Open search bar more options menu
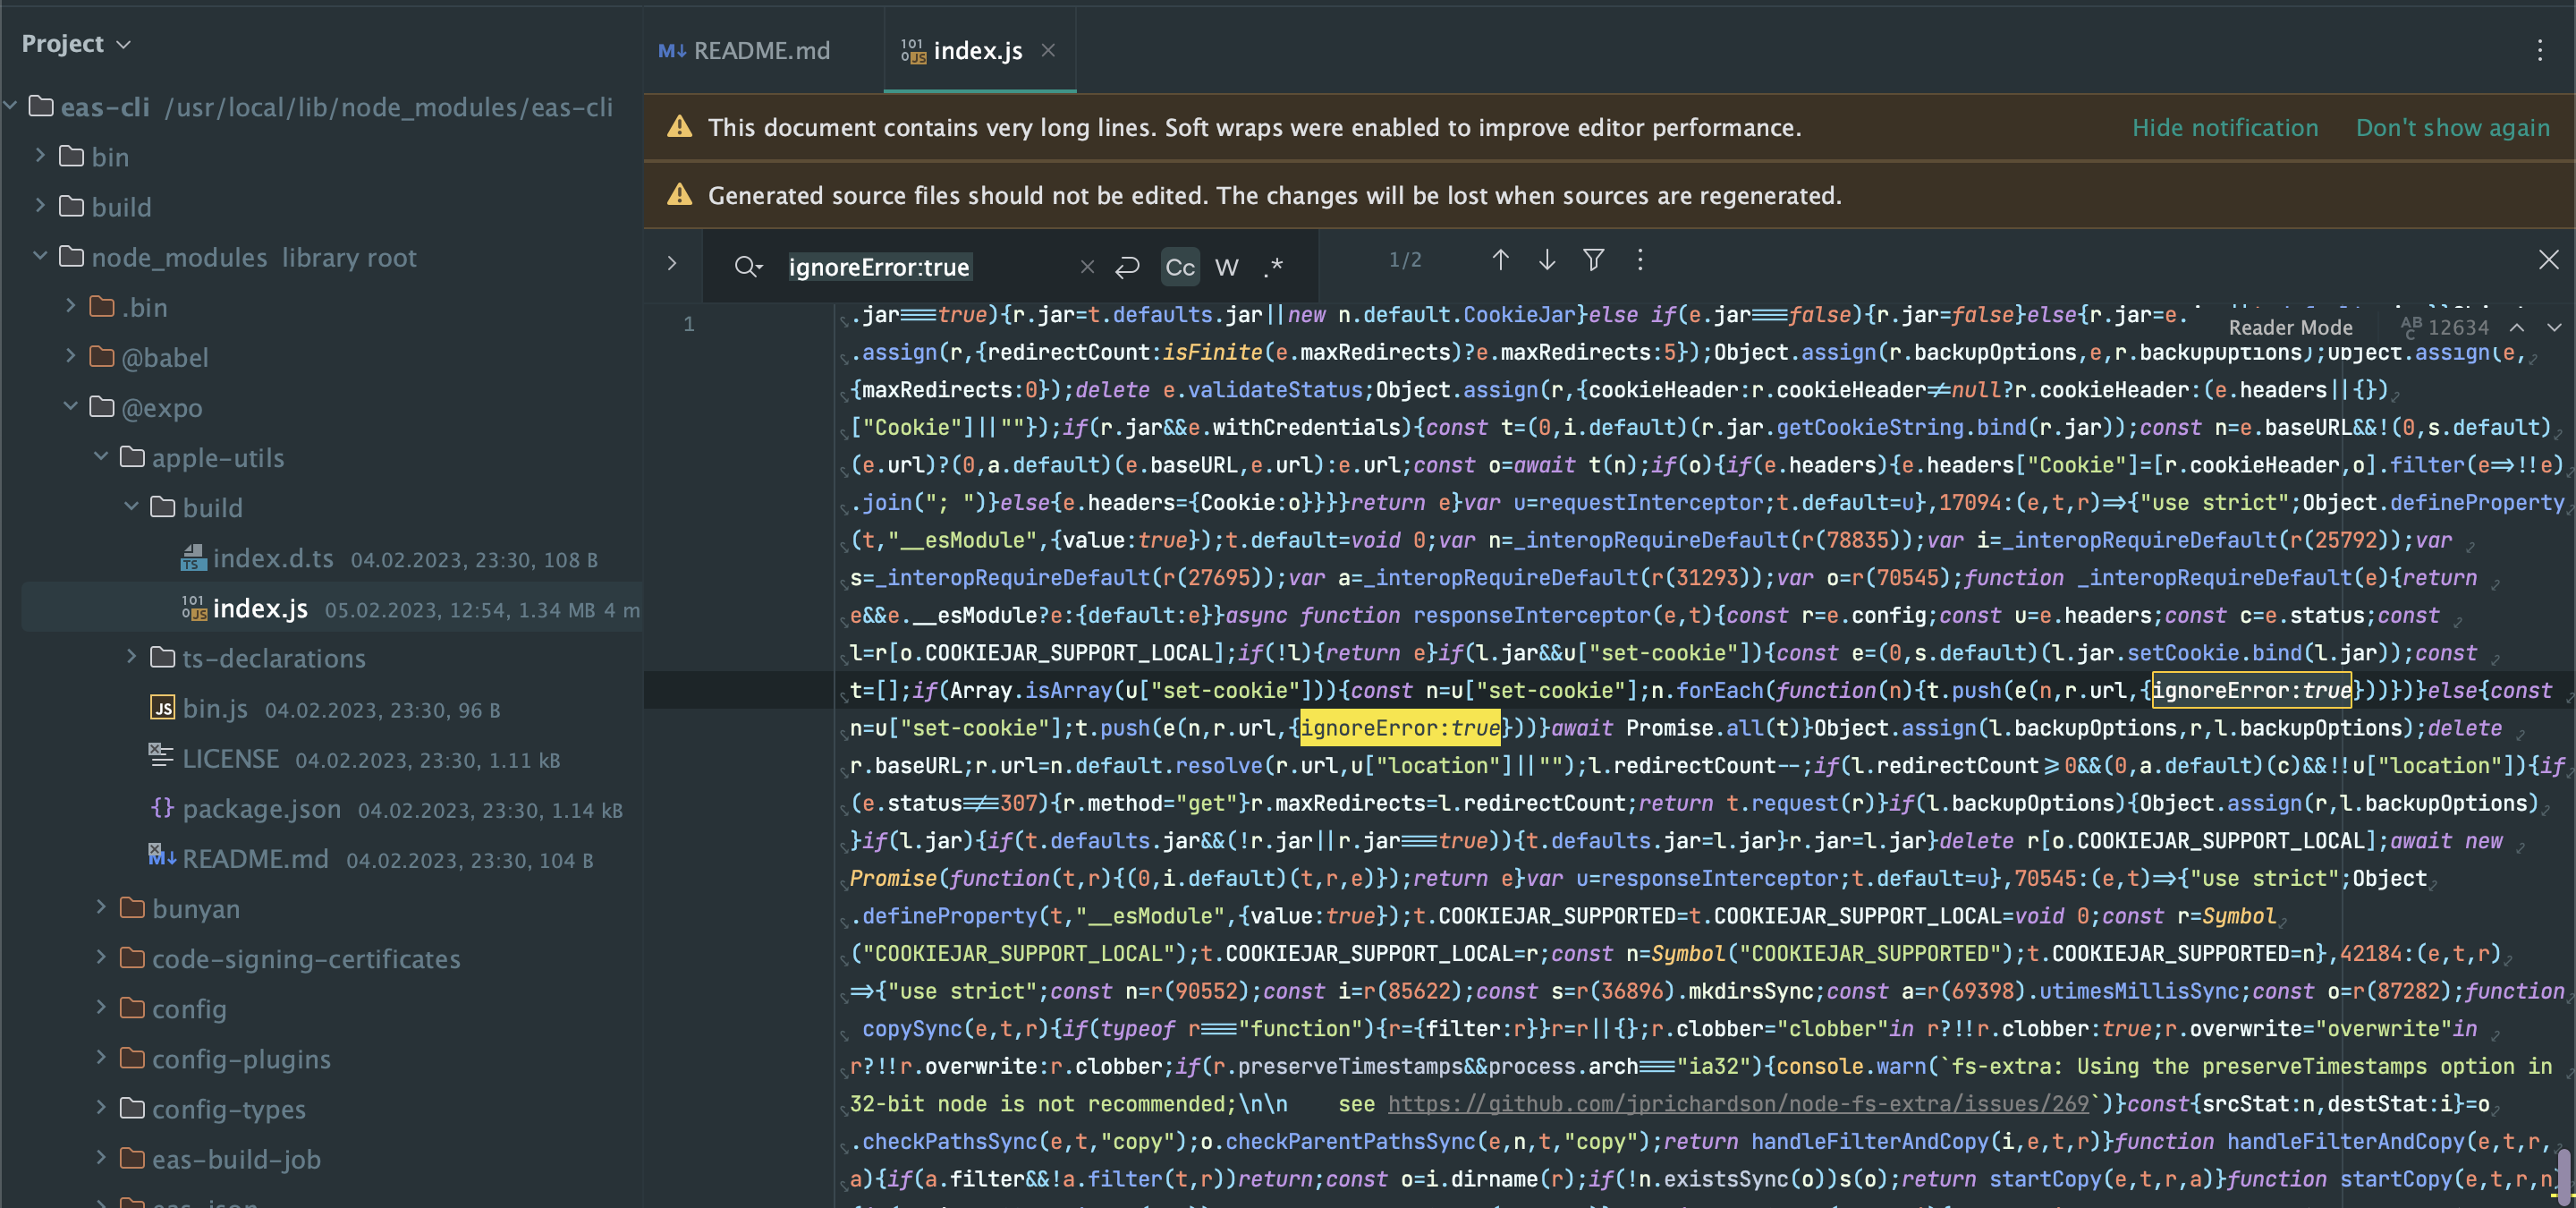The image size is (2576, 1208). 1640,261
